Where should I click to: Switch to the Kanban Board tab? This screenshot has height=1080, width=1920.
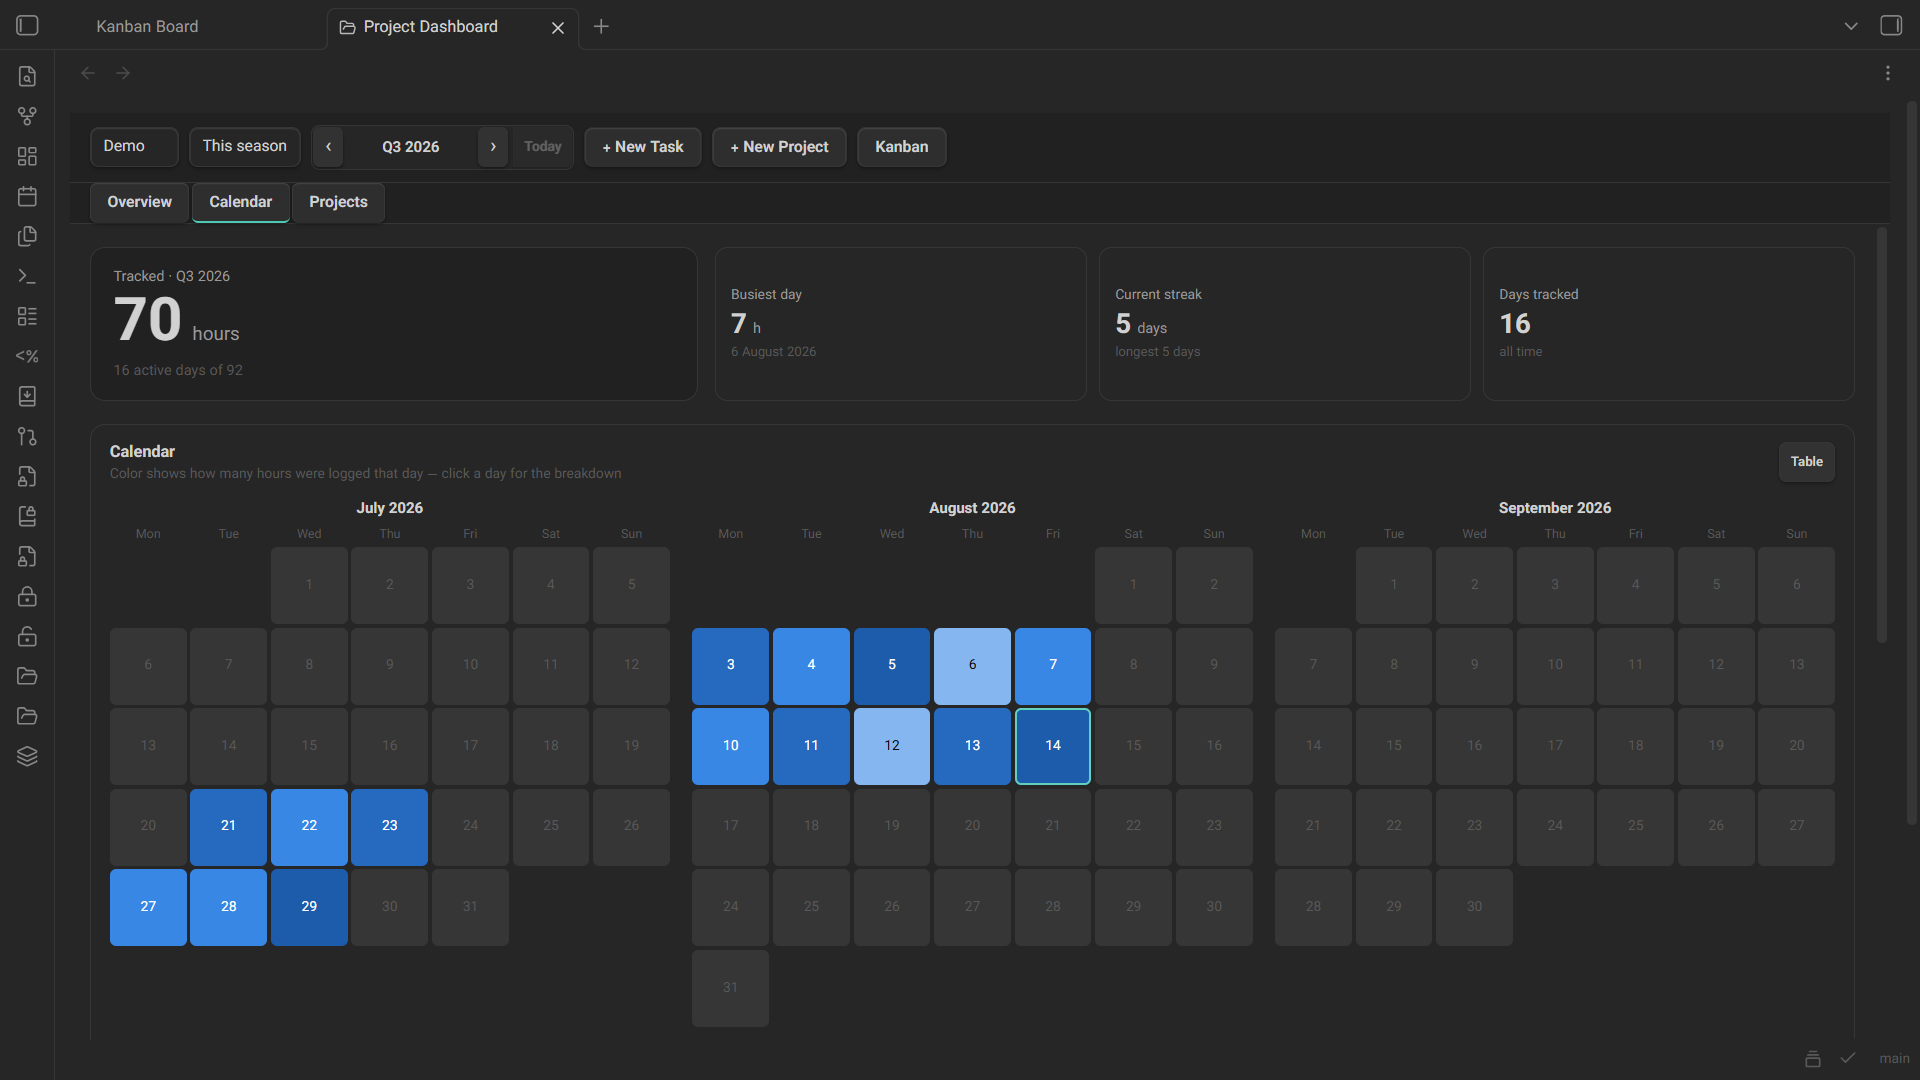(x=147, y=27)
